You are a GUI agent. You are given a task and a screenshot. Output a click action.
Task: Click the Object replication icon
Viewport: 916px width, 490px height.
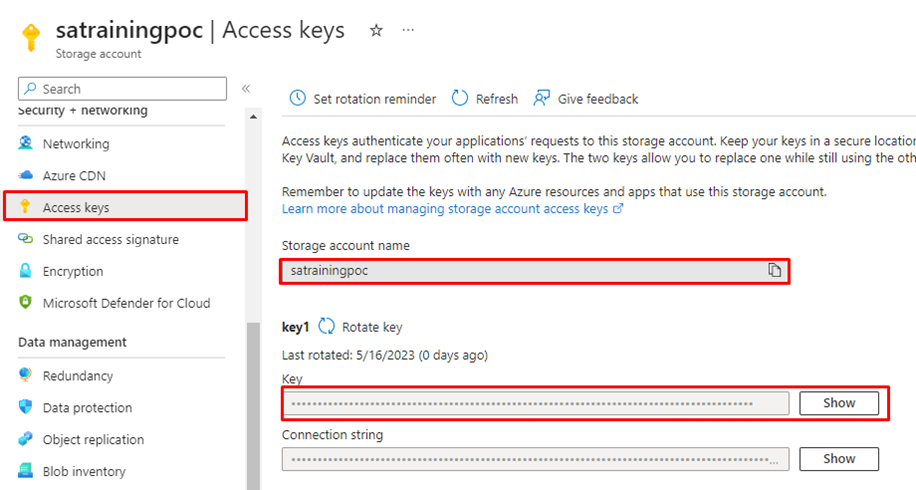point(26,440)
